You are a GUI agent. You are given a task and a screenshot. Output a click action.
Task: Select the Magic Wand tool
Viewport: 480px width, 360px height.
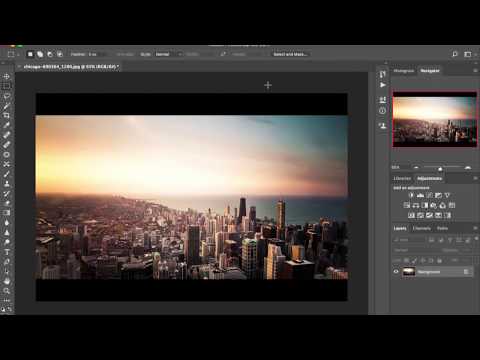(x=6, y=106)
